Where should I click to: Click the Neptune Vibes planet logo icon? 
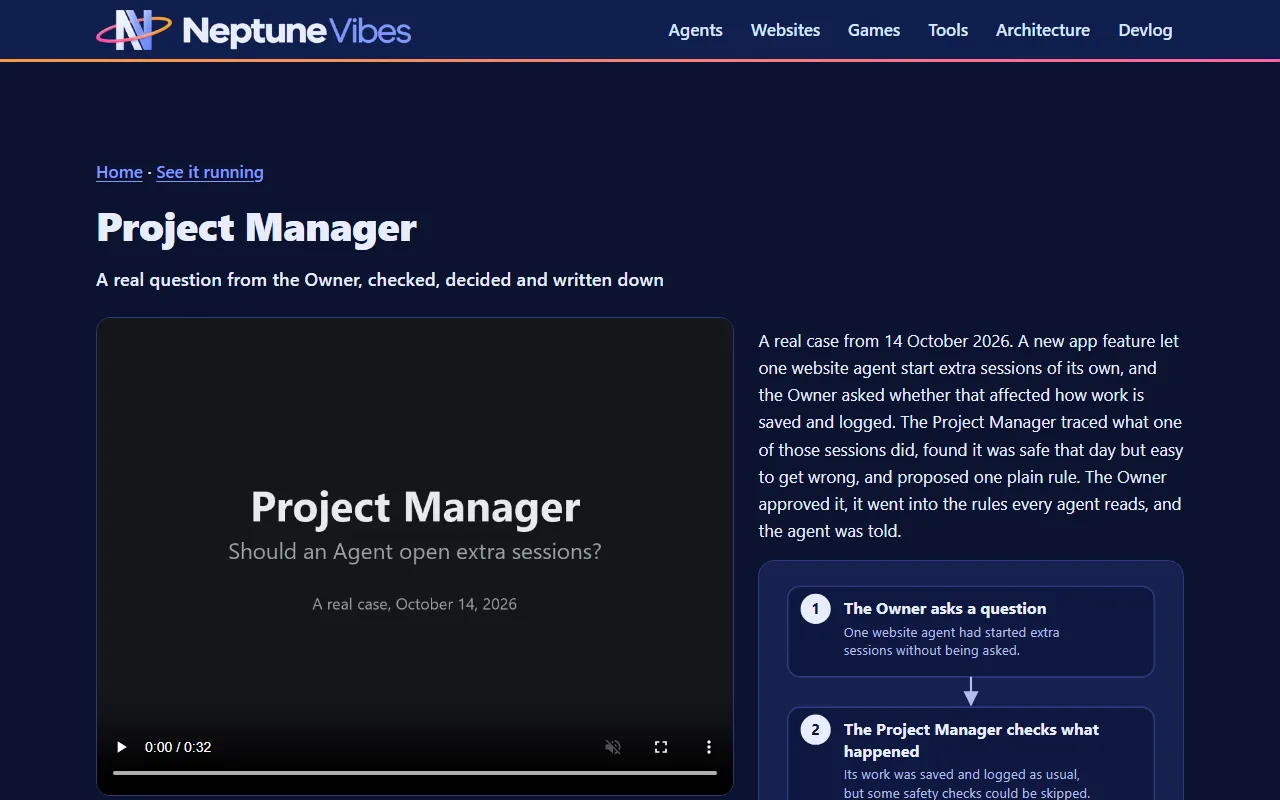[134, 30]
